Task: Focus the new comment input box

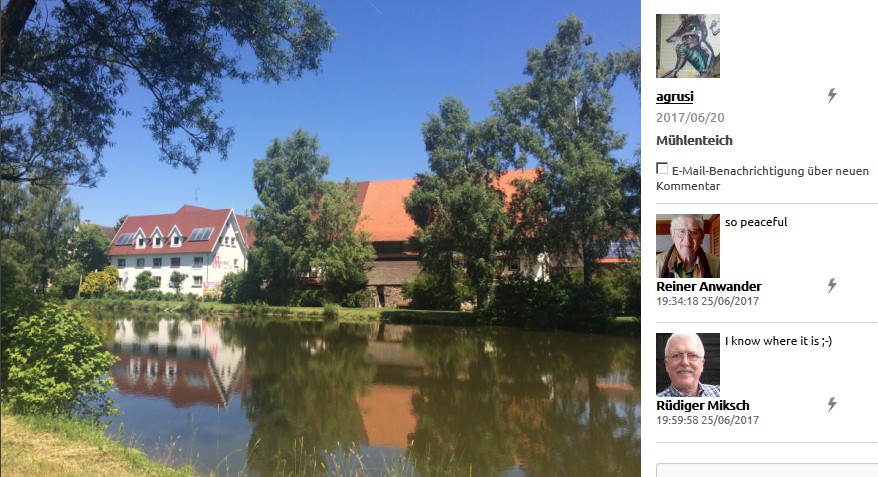Action: click(767, 470)
